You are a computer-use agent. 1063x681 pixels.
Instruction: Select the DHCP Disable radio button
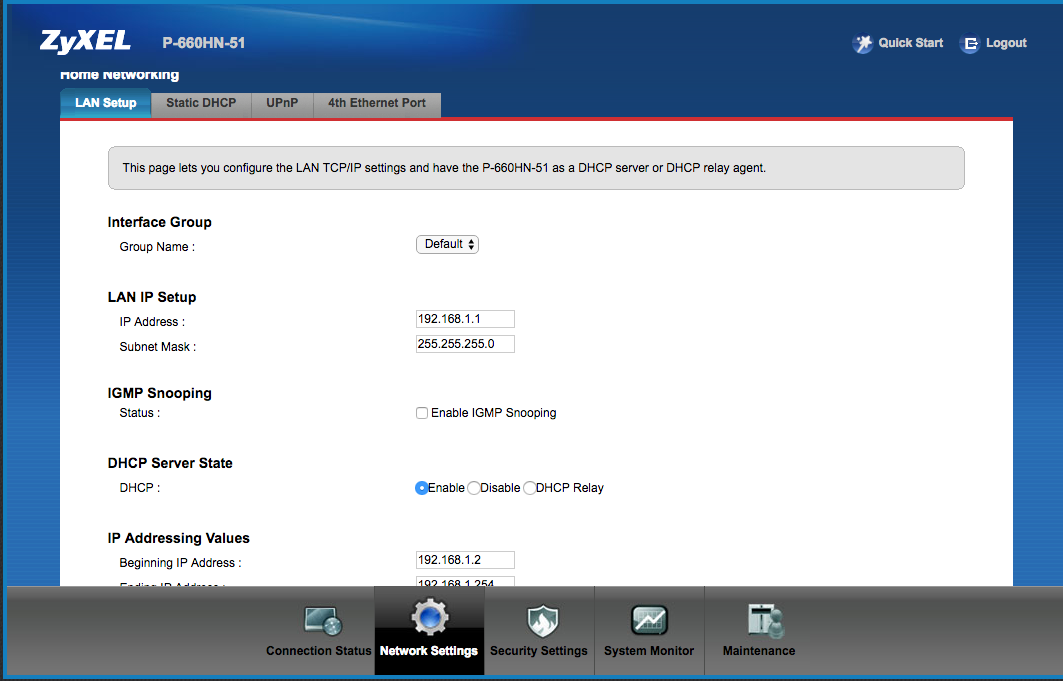click(474, 488)
